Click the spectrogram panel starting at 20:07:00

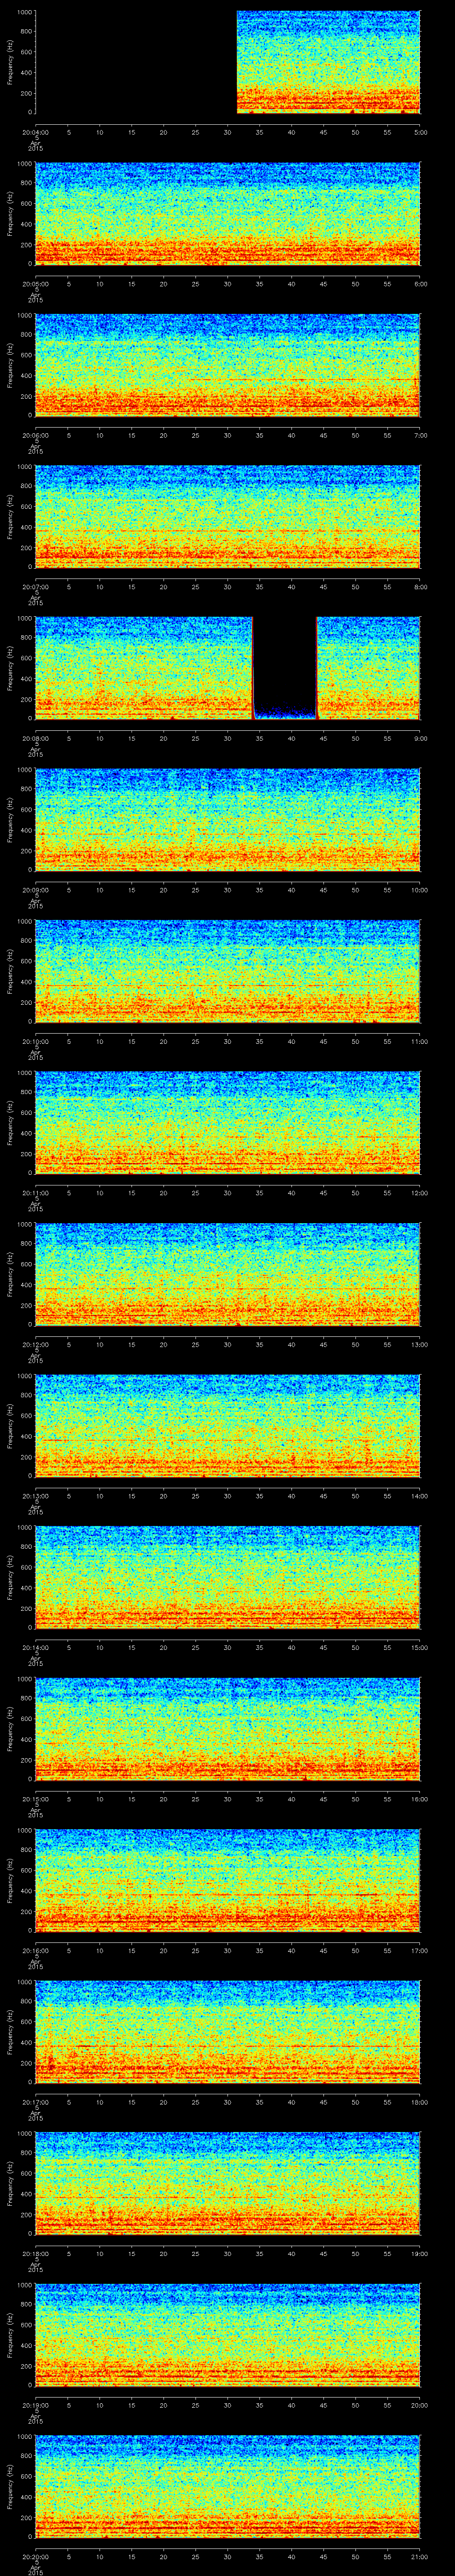click(228, 516)
